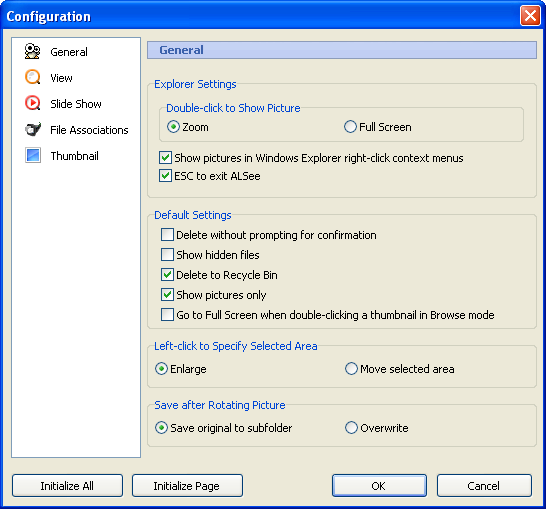Click the Slide Show play icon
Image resolution: width=546 pixels, height=509 pixels.
pos(33,103)
